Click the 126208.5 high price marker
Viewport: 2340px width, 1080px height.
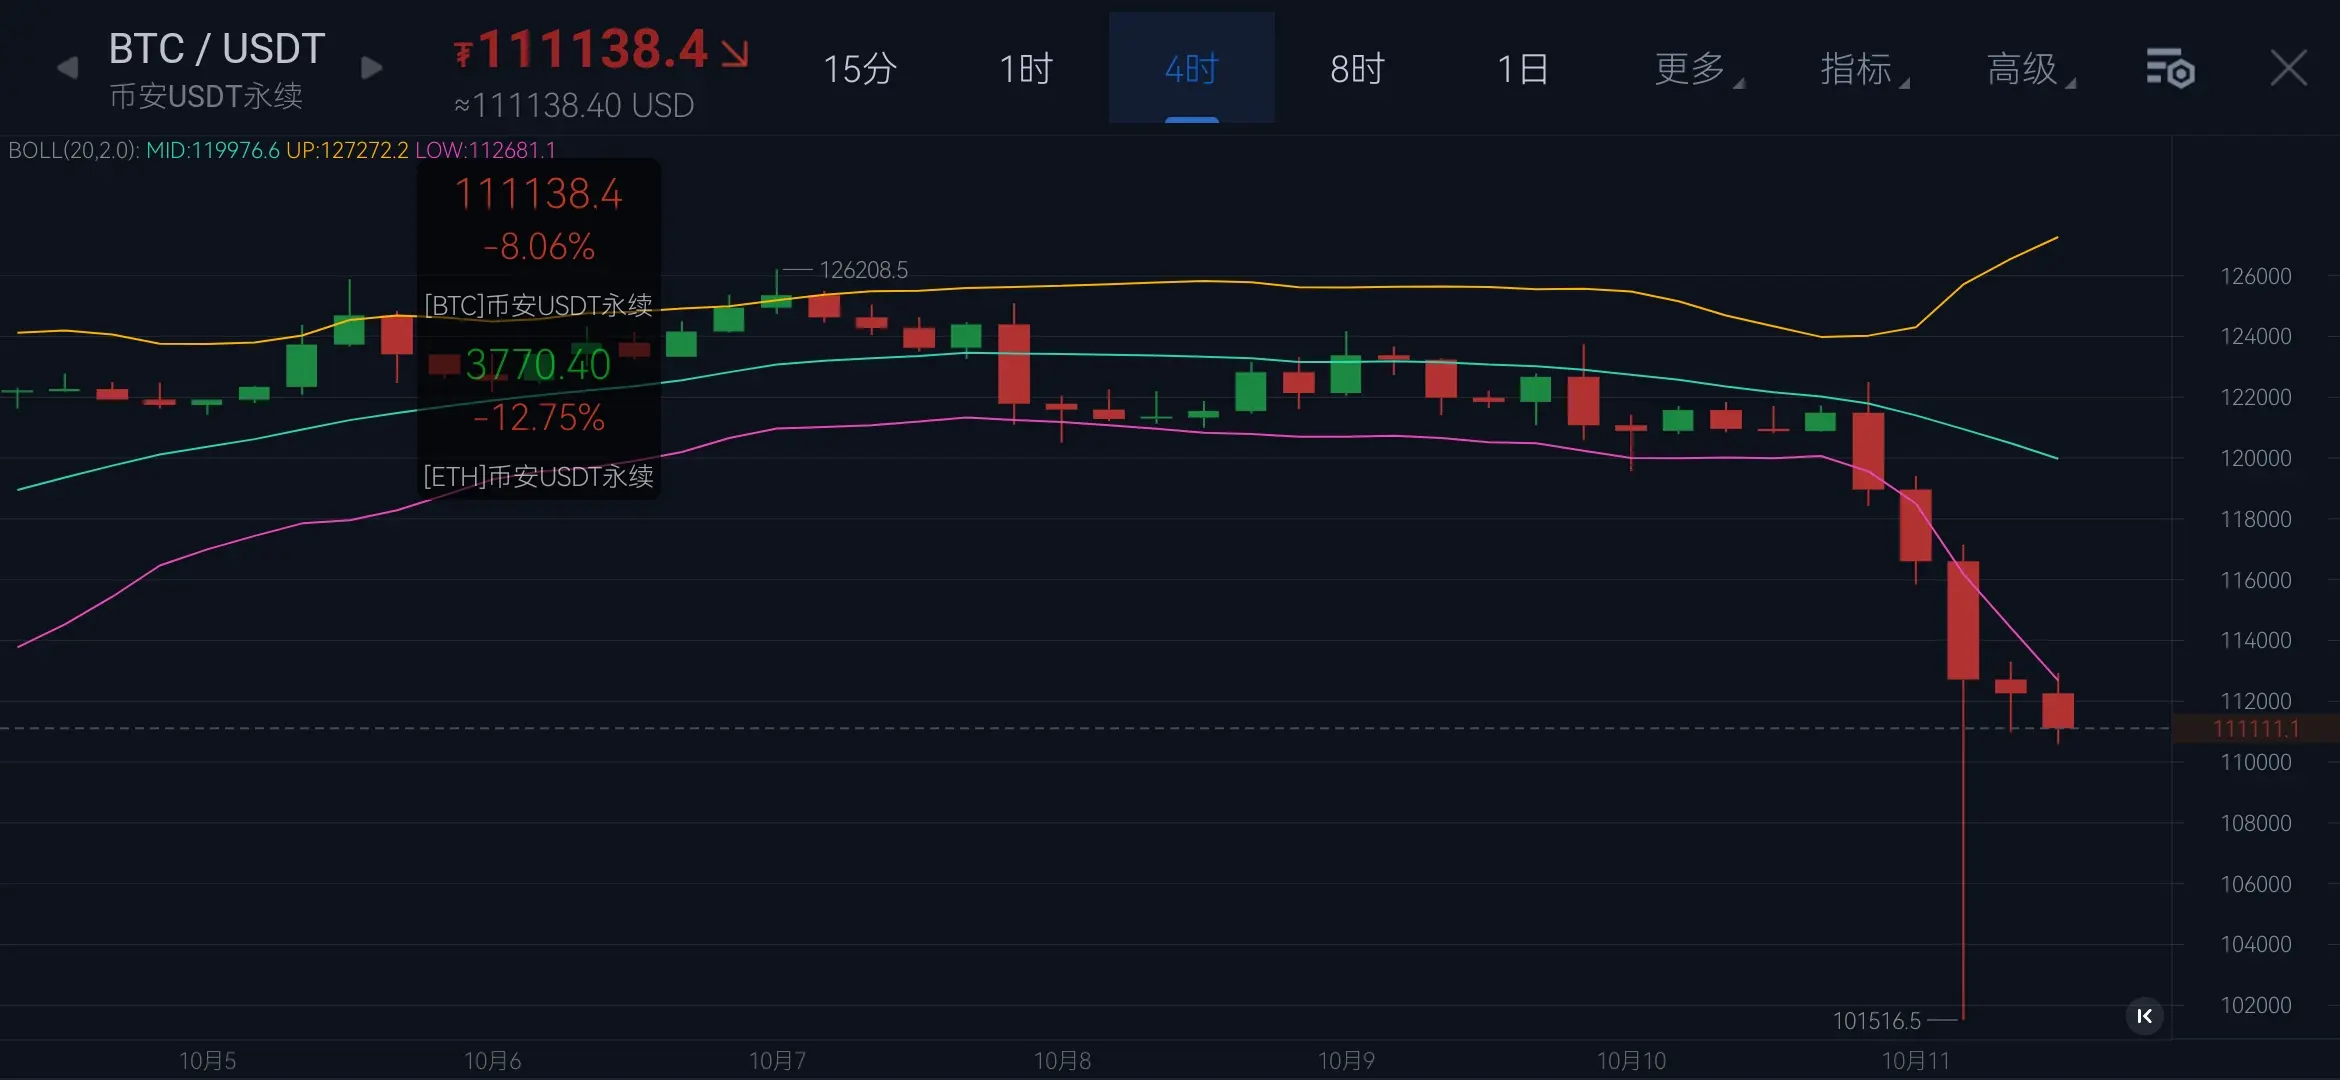tap(863, 270)
